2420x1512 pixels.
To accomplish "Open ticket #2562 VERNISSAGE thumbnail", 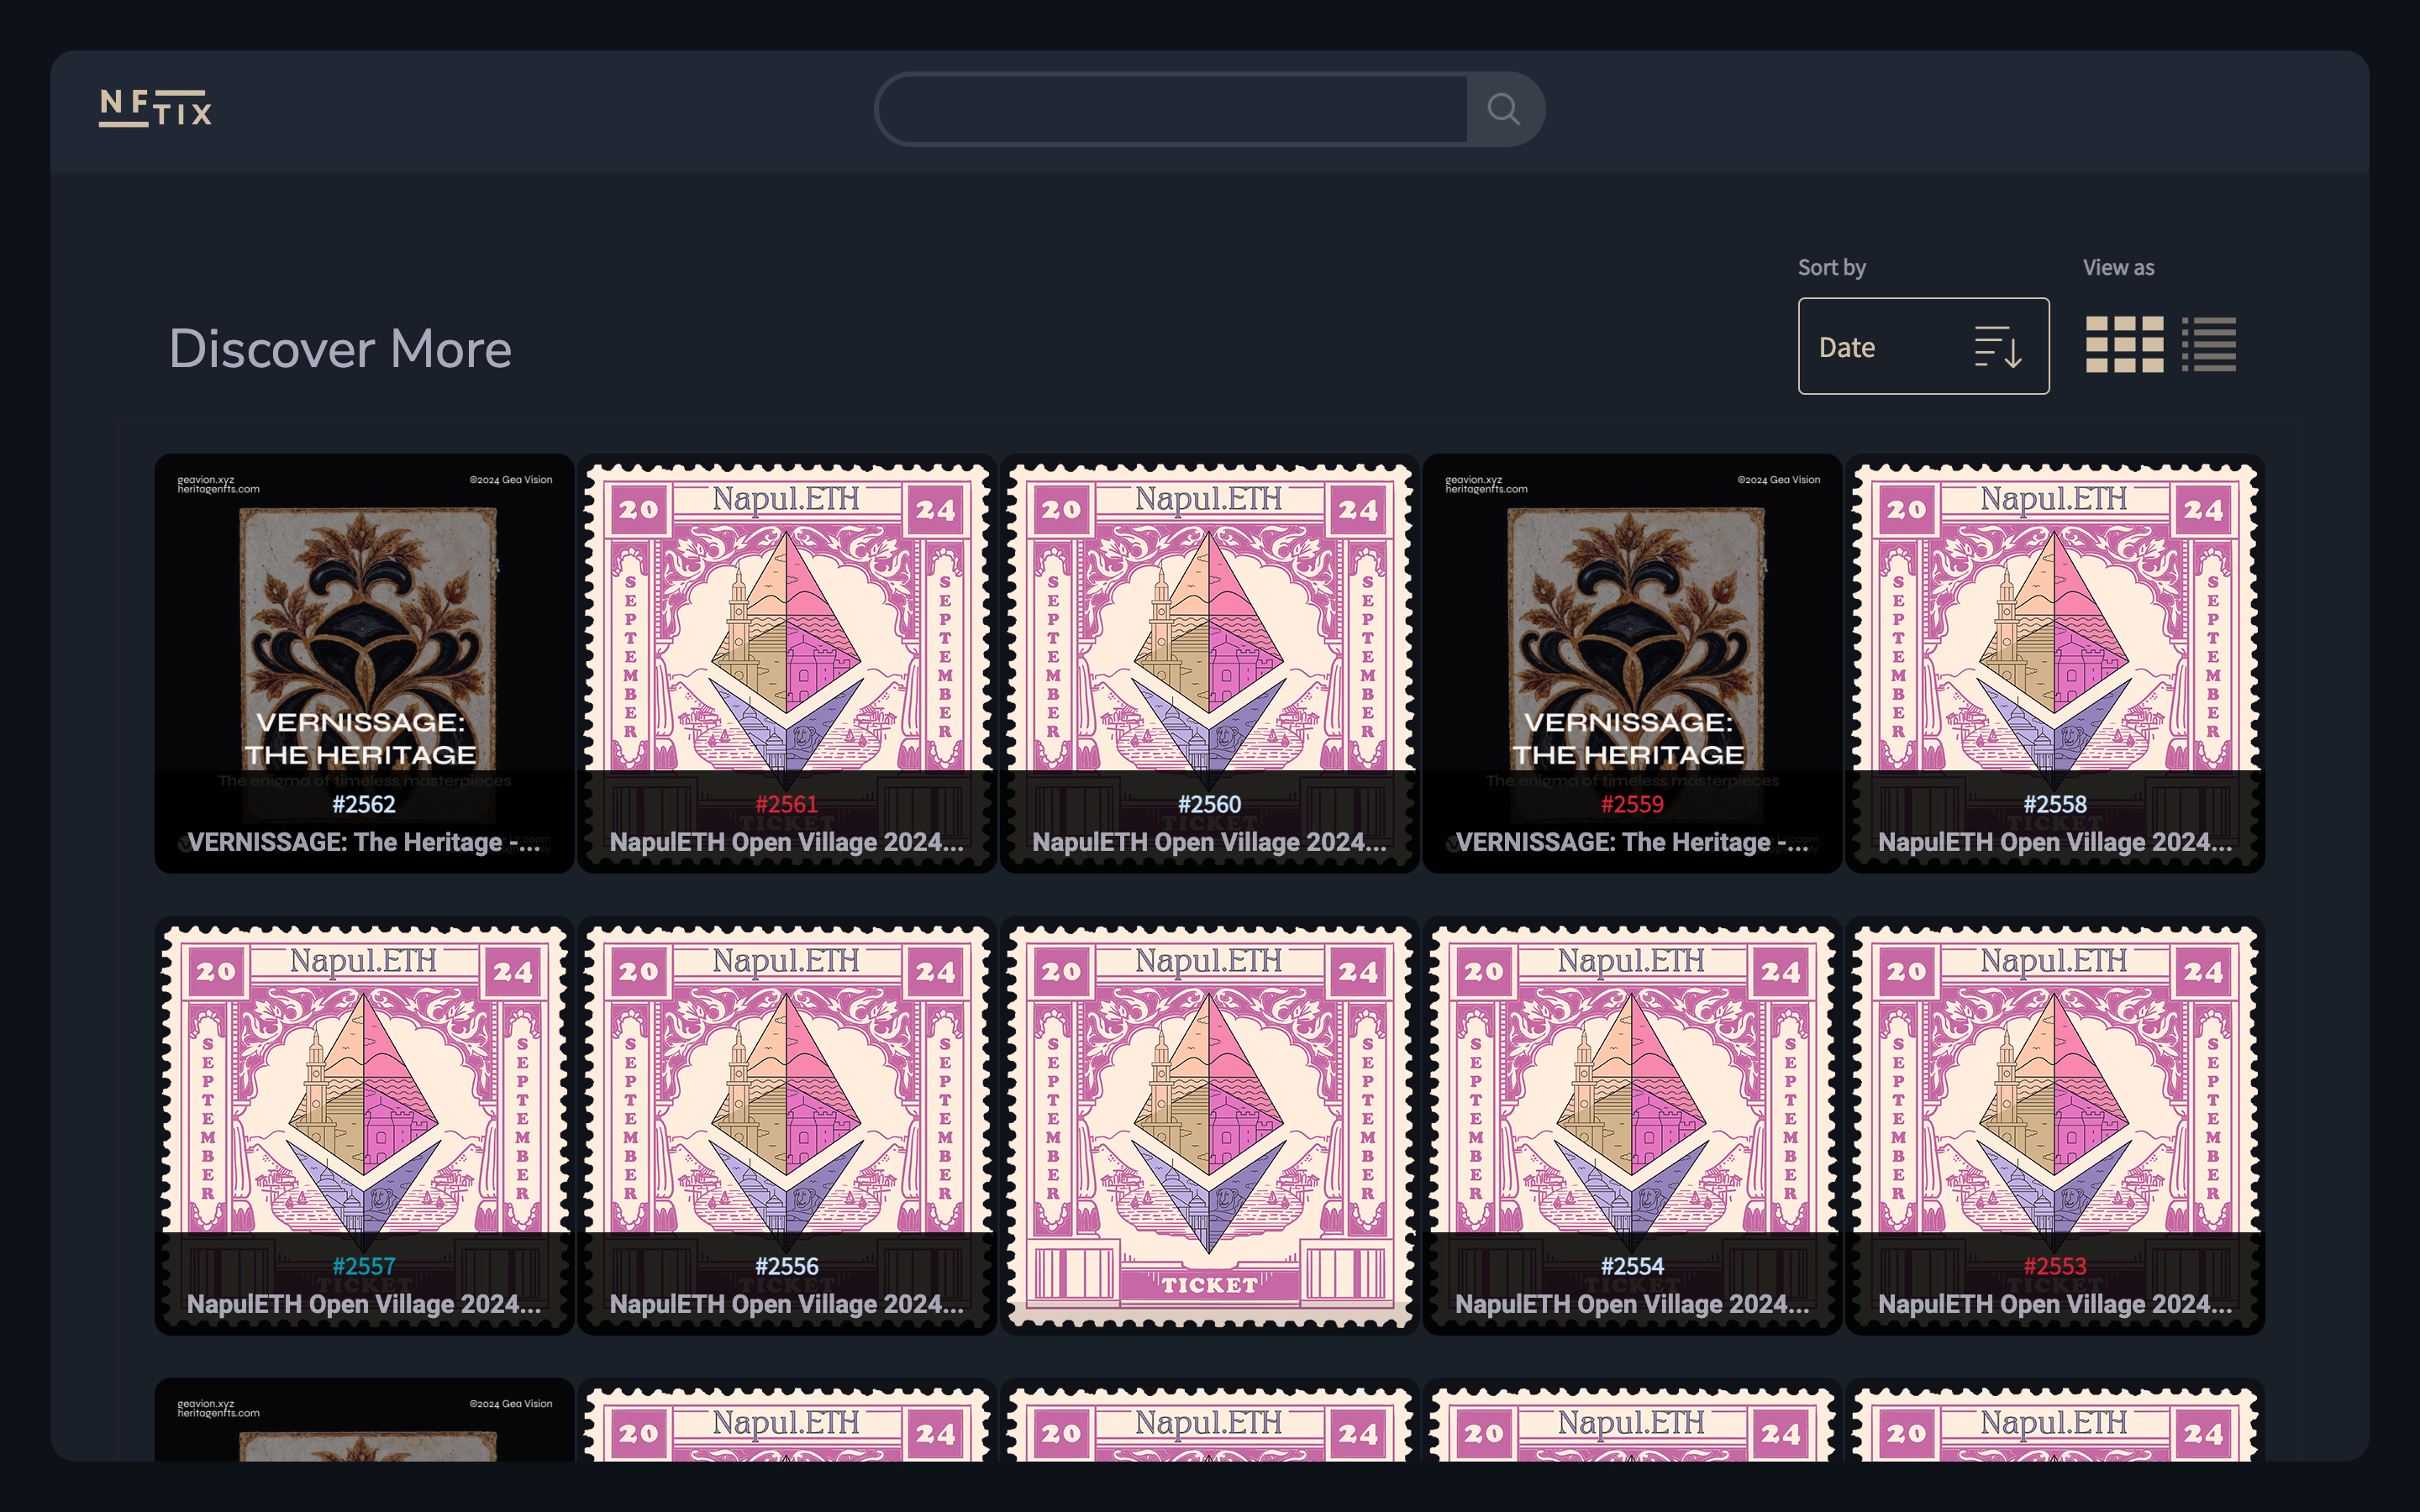I will (x=365, y=620).
